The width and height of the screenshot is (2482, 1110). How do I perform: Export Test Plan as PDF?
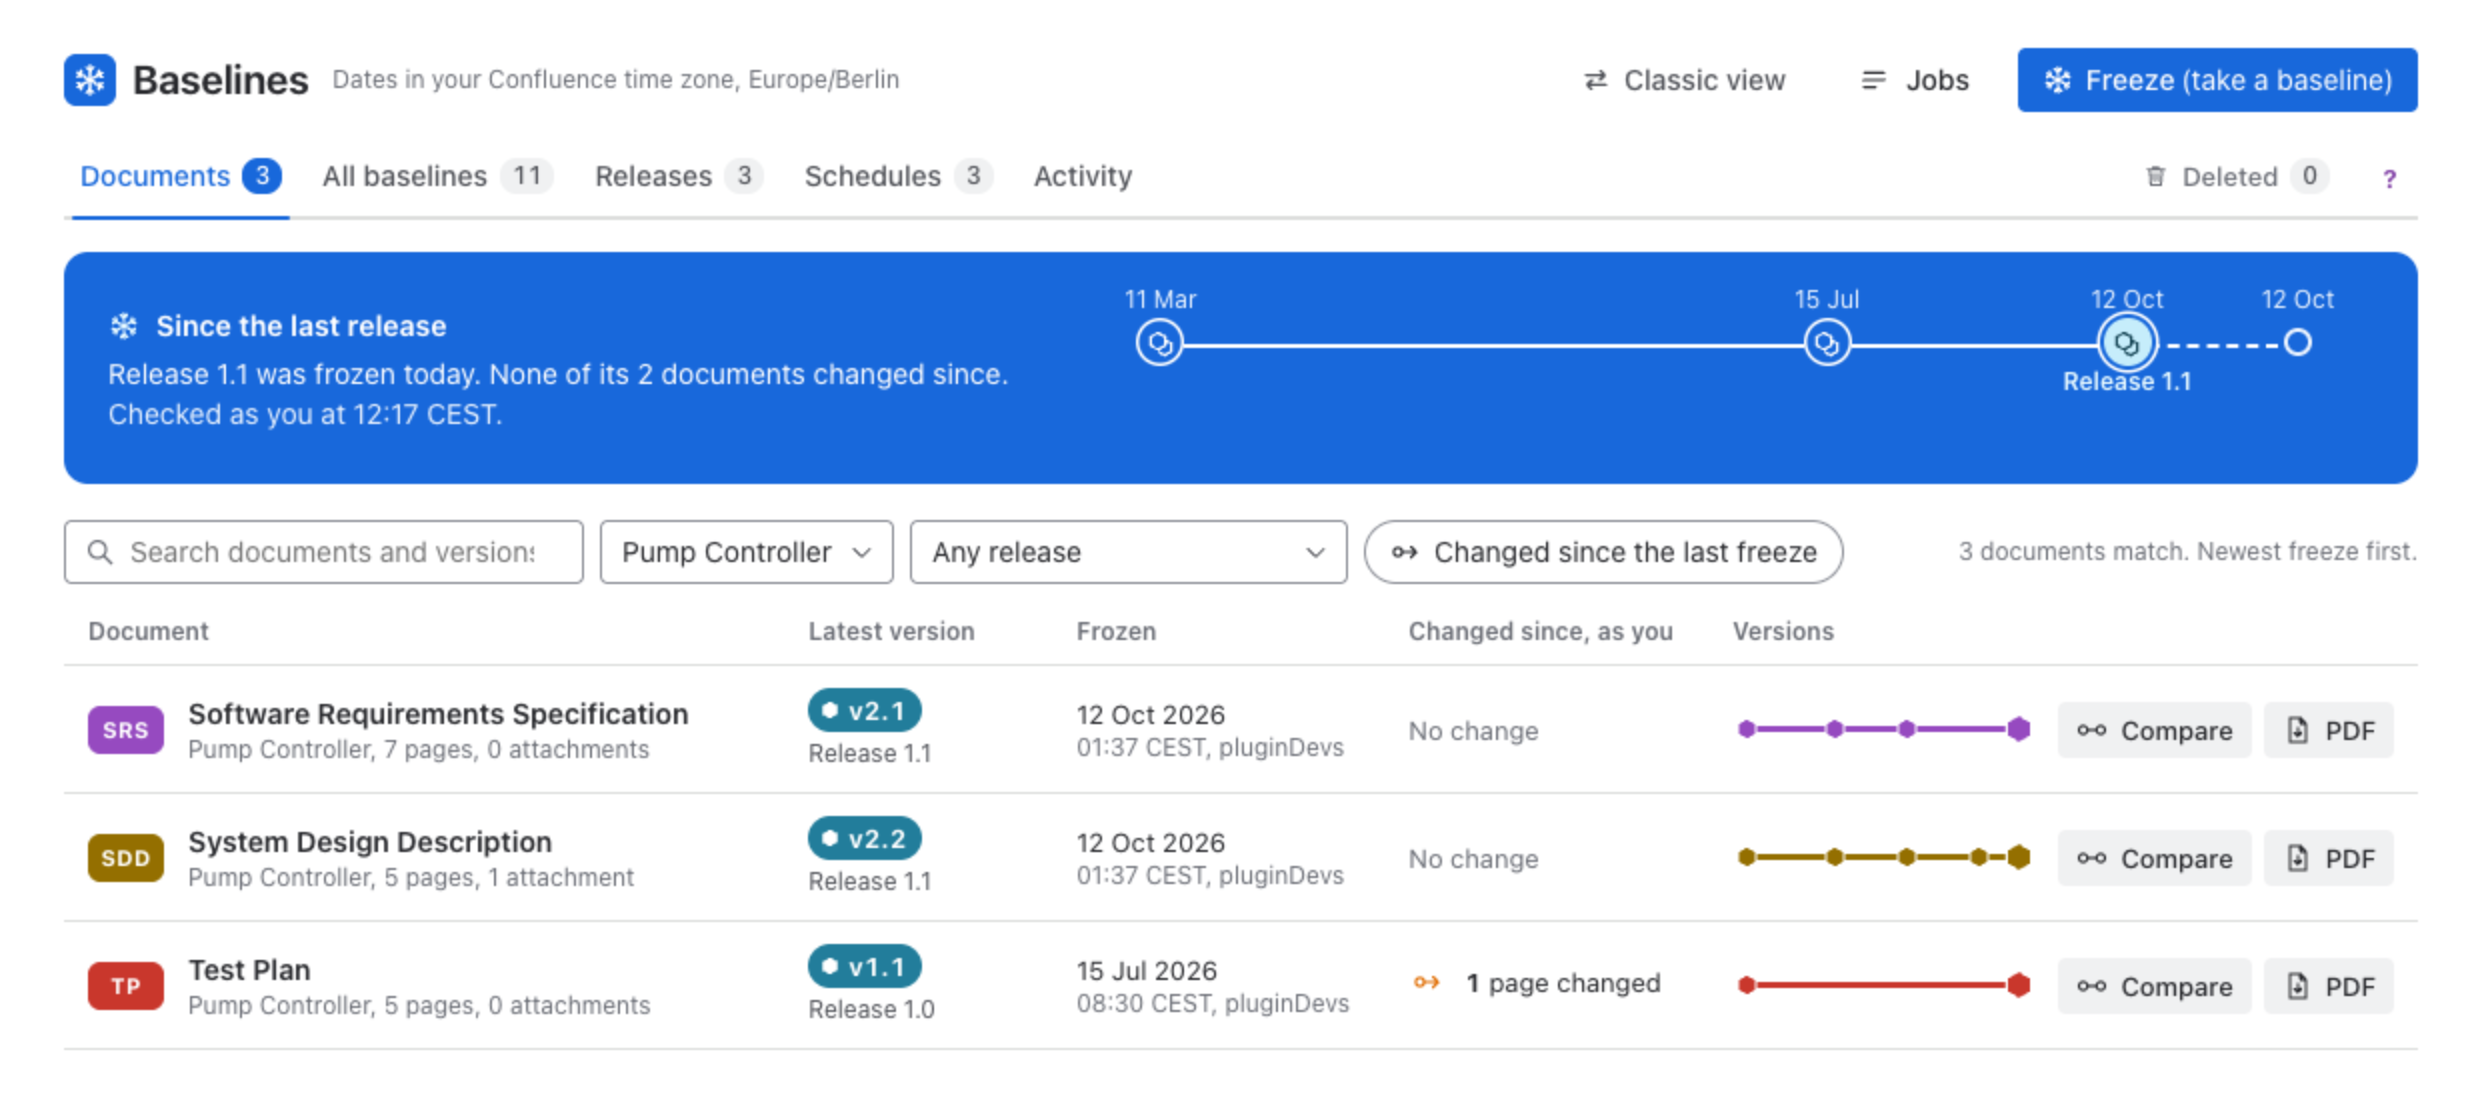coord(2329,986)
